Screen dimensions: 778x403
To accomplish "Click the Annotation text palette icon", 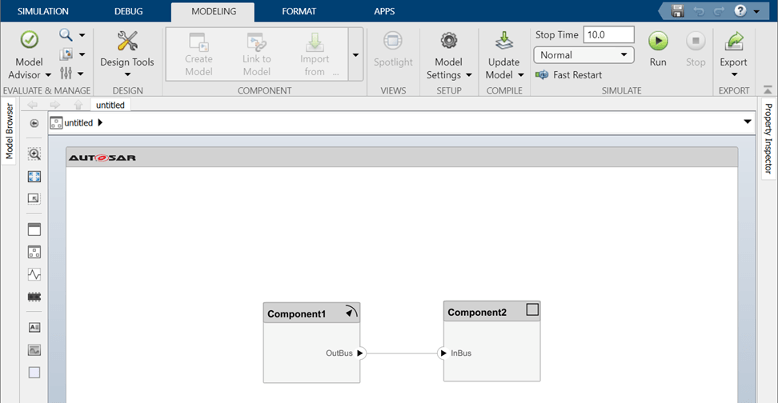I will click(x=34, y=328).
